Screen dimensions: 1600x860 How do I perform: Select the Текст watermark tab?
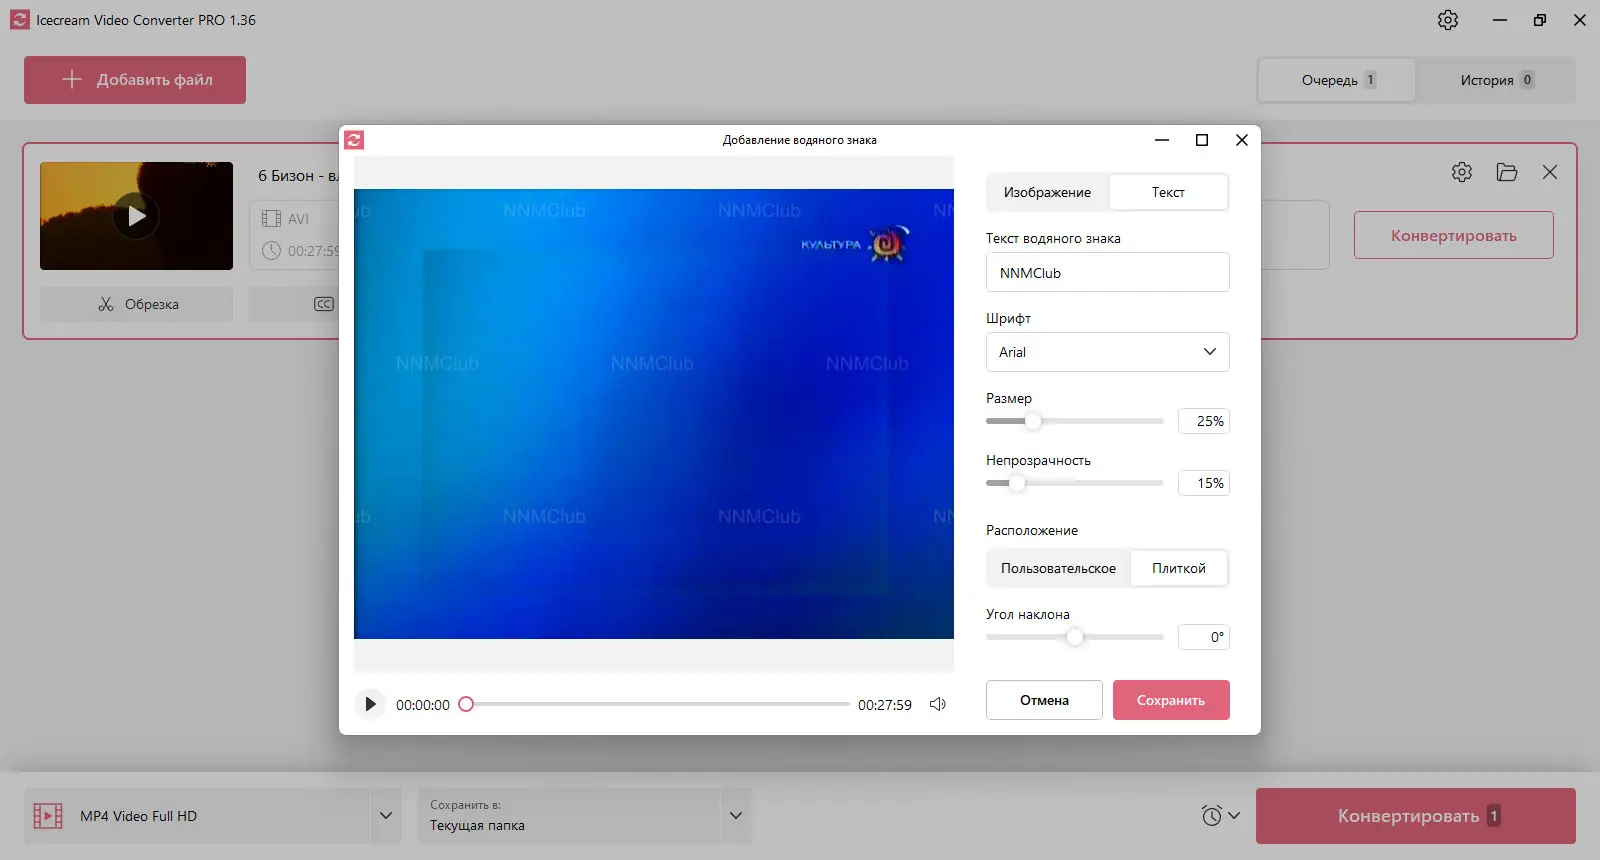(x=1168, y=192)
